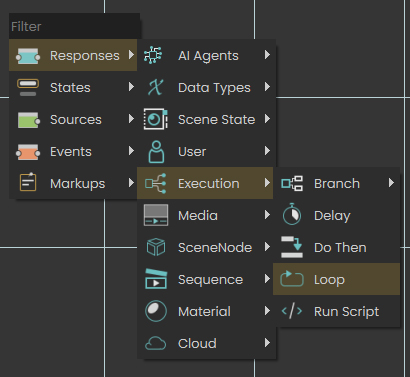Open the Events menu entry

click(x=73, y=151)
